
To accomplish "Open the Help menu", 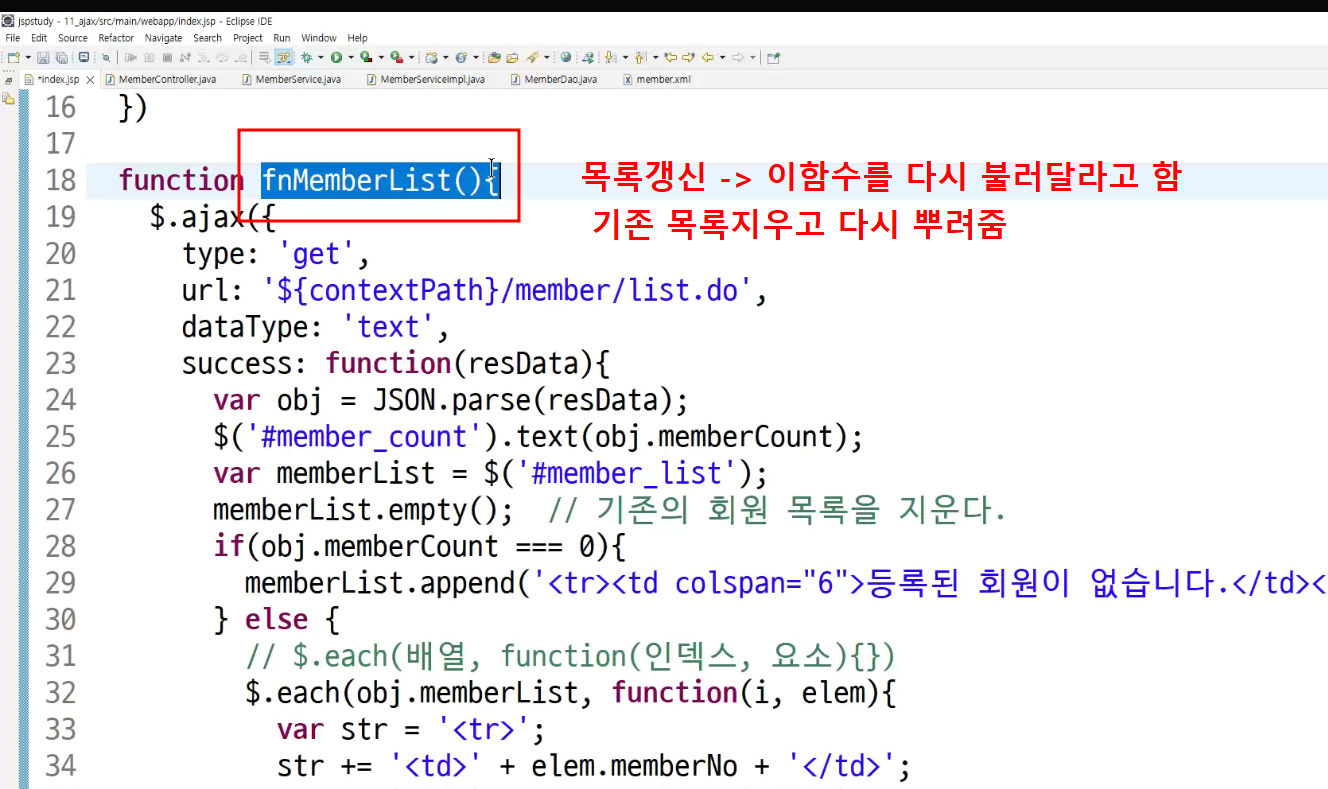I will click(x=358, y=38).
